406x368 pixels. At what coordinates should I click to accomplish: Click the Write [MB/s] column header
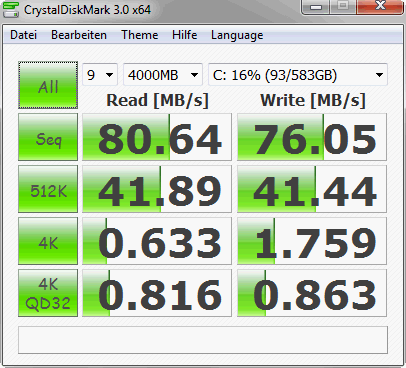click(x=313, y=100)
